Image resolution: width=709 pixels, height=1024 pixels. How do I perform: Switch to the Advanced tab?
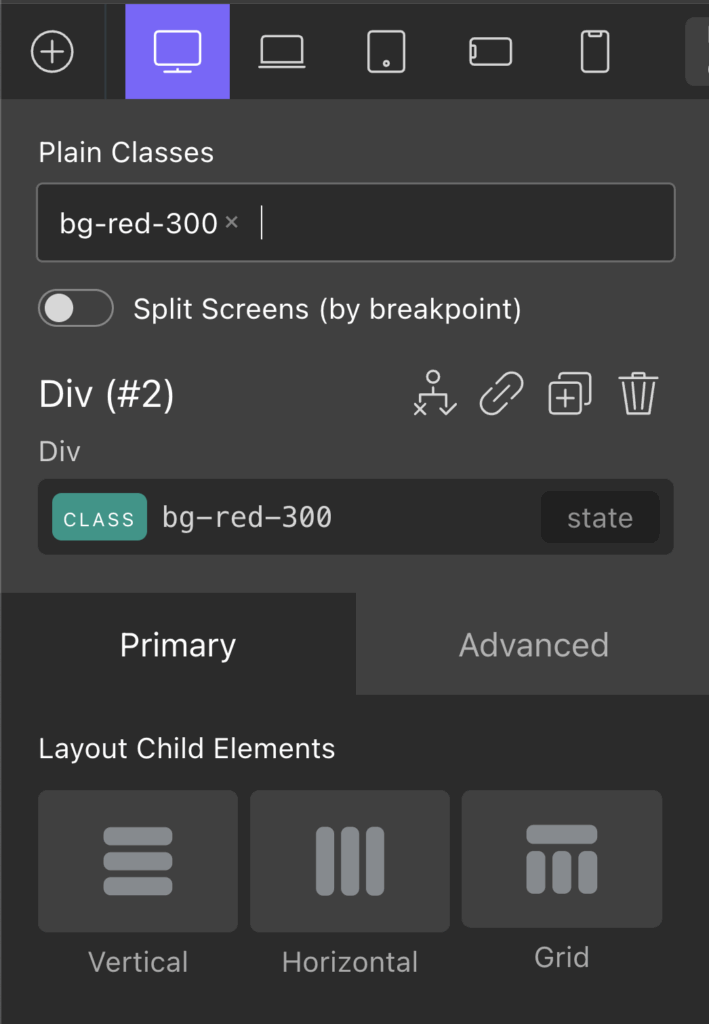point(533,644)
